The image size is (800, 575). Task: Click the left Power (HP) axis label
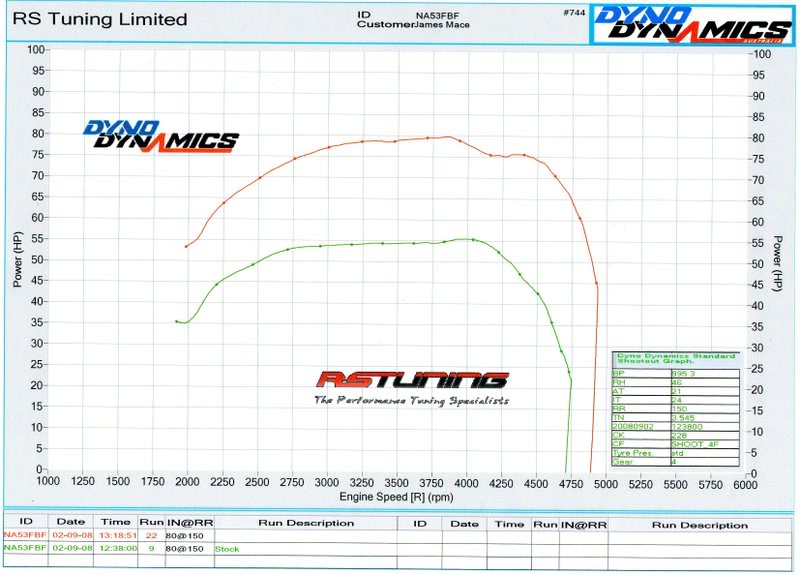tap(17, 260)
